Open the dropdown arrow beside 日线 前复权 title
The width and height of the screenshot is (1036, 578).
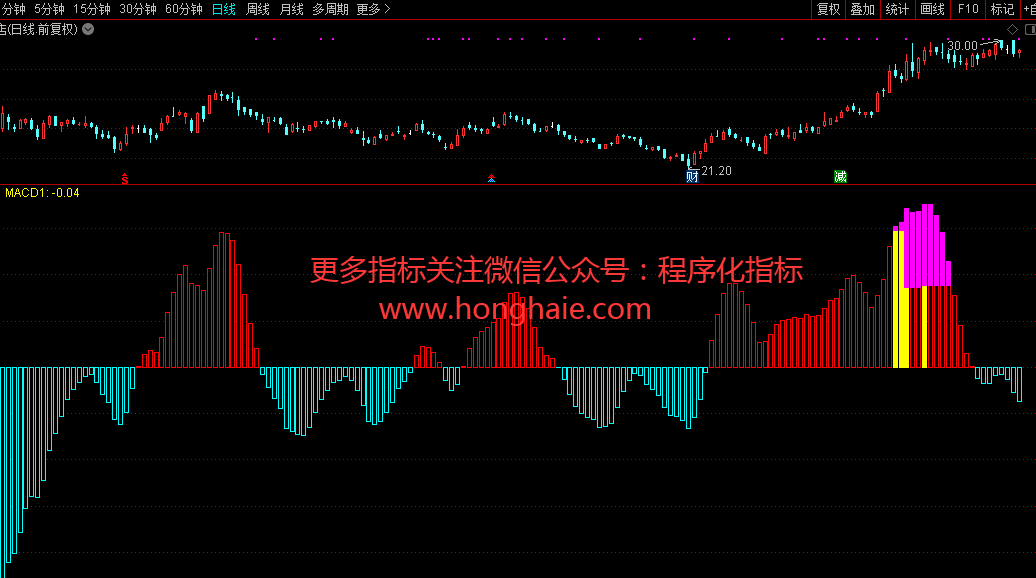[x=88, y=29]
